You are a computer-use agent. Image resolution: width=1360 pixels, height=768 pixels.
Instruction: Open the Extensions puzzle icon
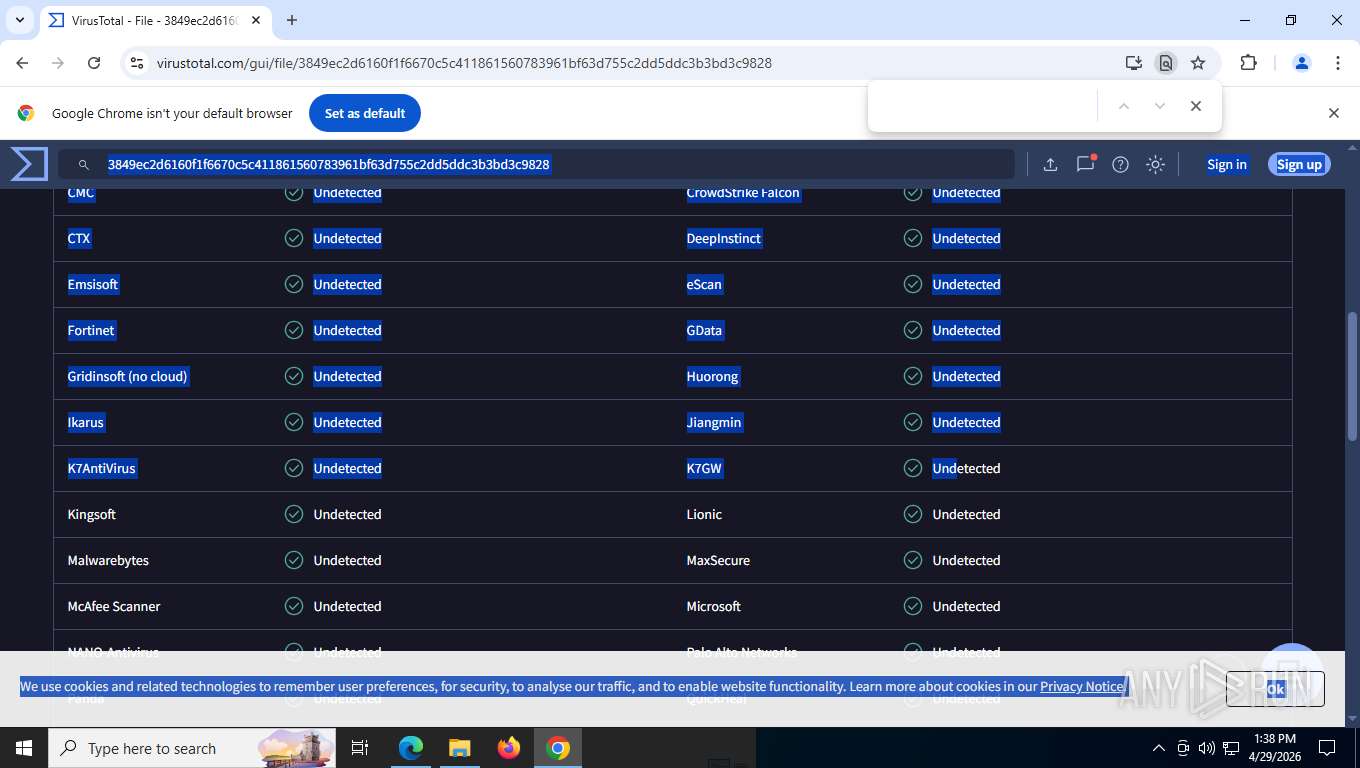(x=1248, y=63)
